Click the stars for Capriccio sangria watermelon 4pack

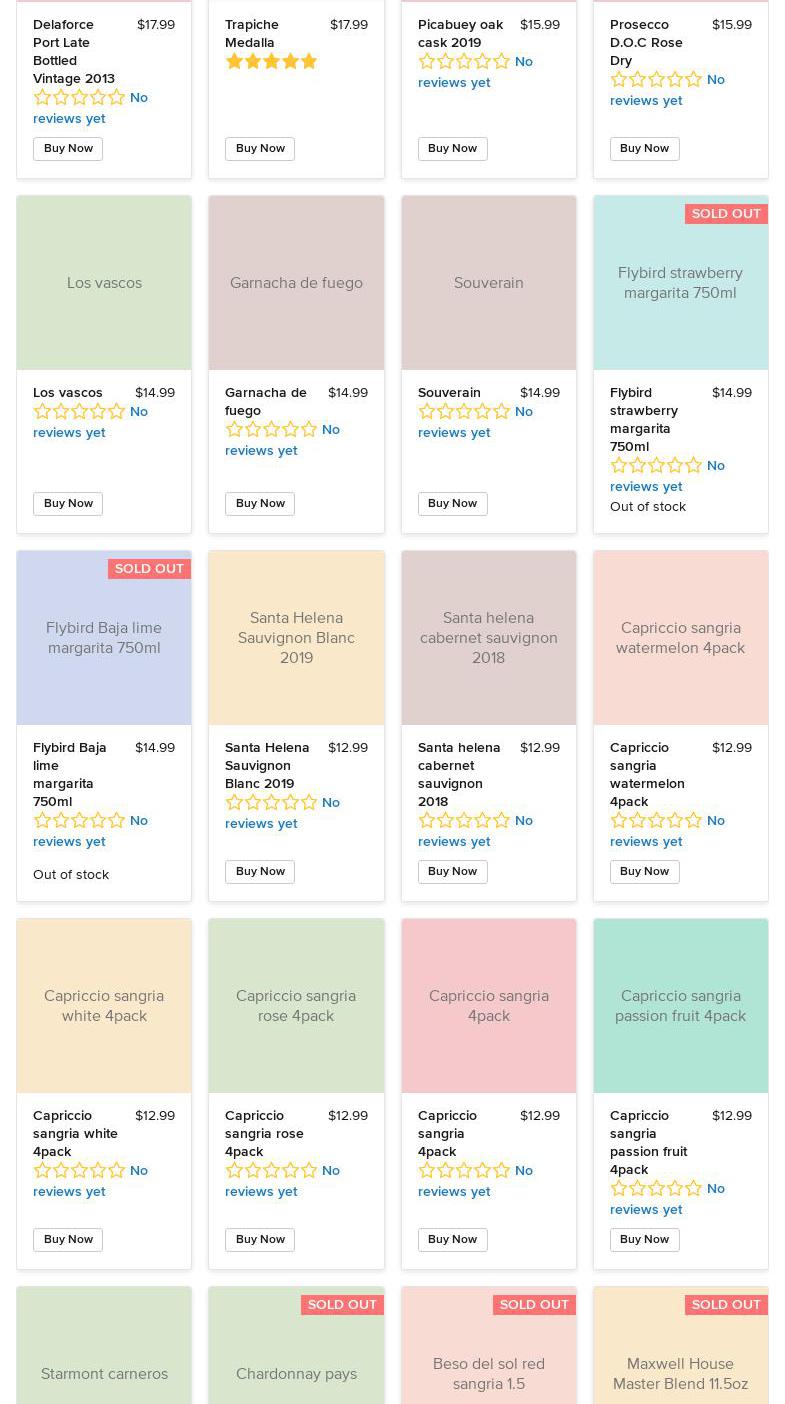tap(656, 821)
